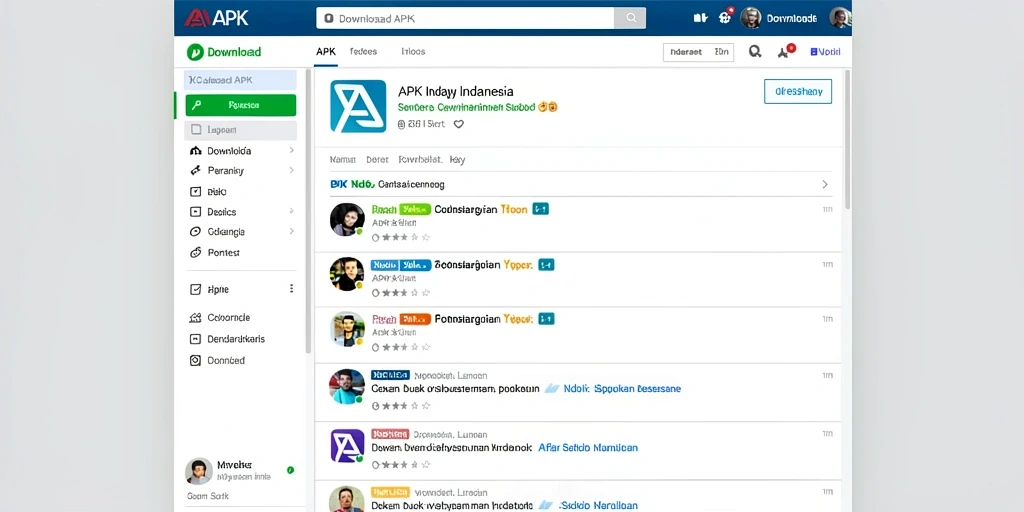Click the large blue app icon thumbnail
This screenshot has height=512, width=1024.
[x=358, y=106]
